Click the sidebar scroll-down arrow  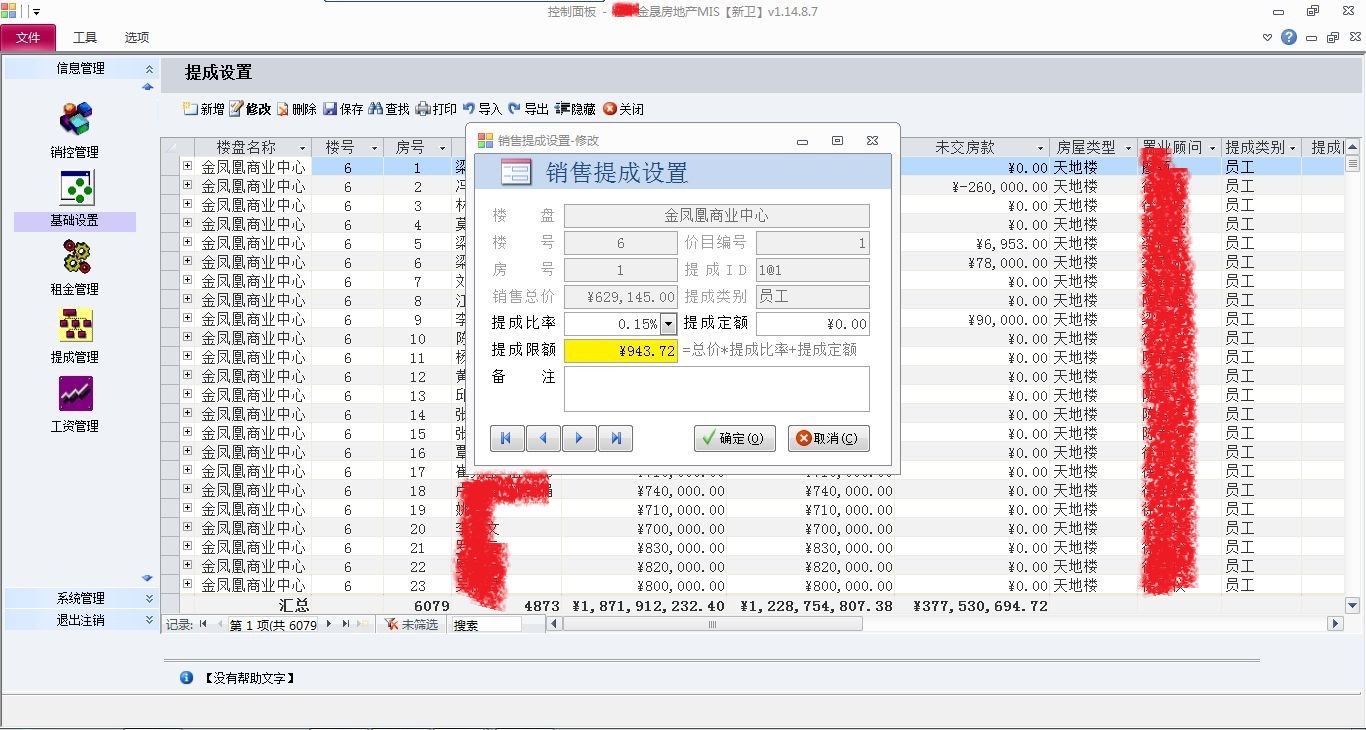pyautogui.click(x=148, y=578)
